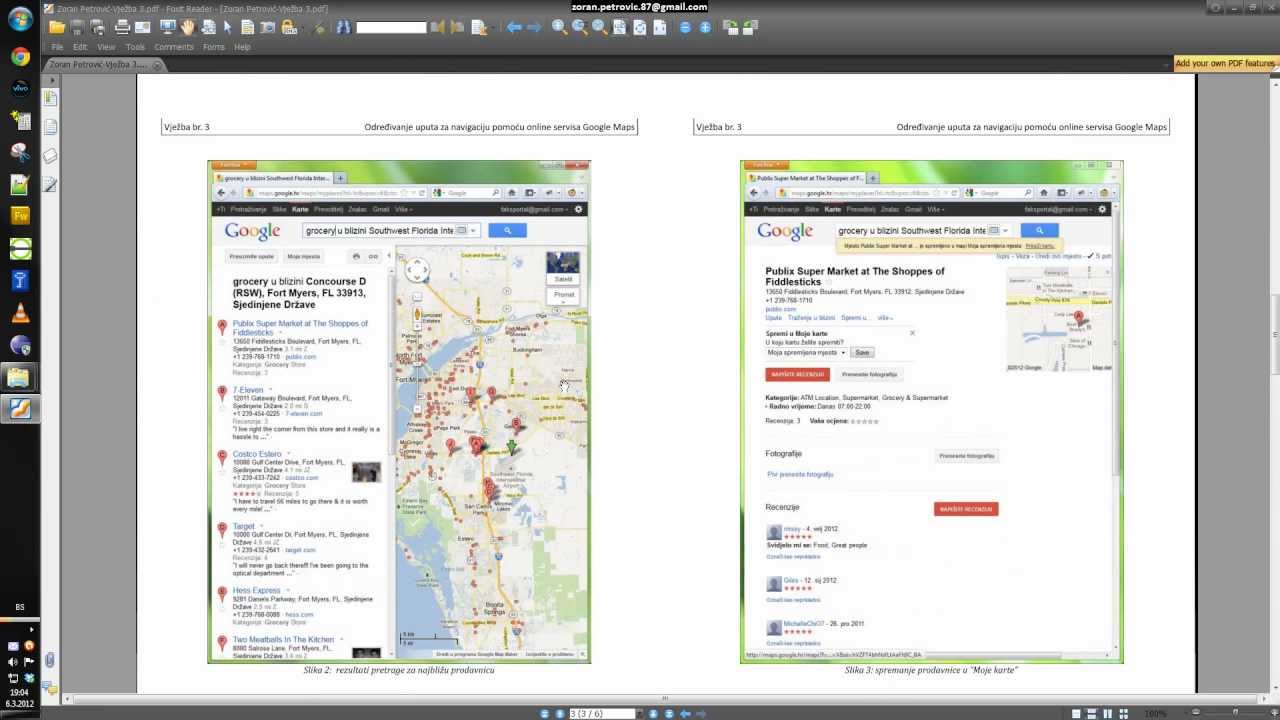Switch to single page layout icon
Screen dimensions: 1280x720
point(1076,713)
